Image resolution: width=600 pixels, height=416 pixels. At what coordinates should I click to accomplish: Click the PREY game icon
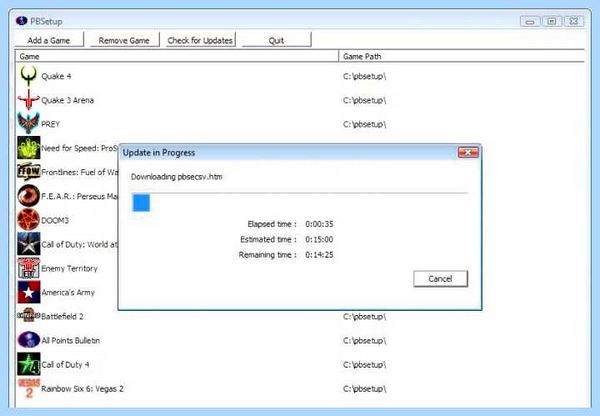(x=29, y=124)
